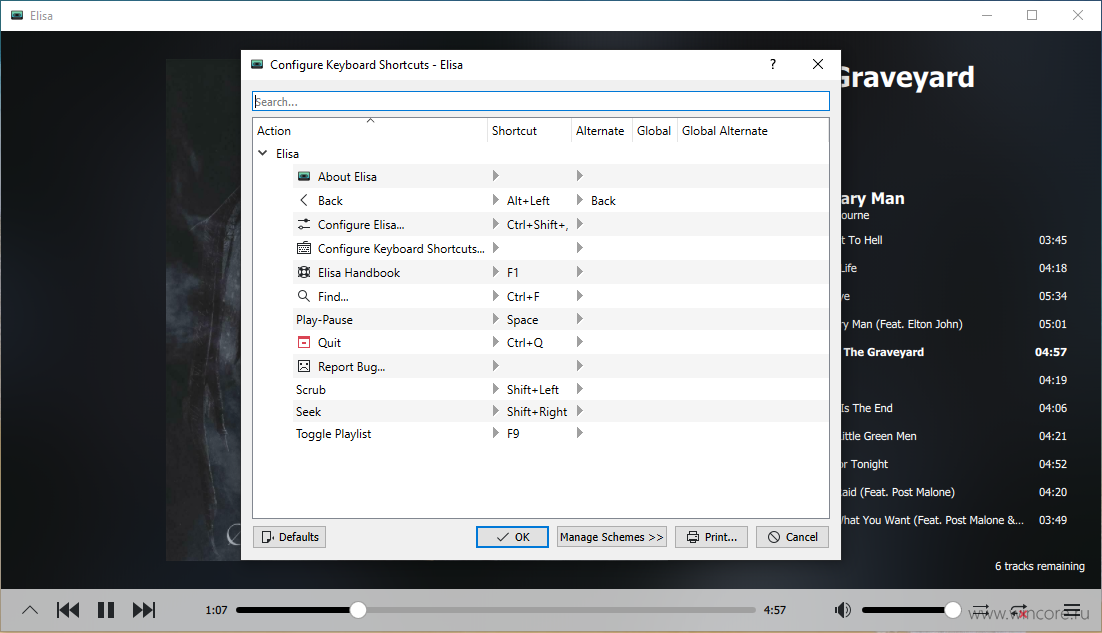Image resolution: width=1102 pixels, height=633 pixels.
Task: Expand shortcut arrow for Toggle Playlist F9
Action: 495,433
